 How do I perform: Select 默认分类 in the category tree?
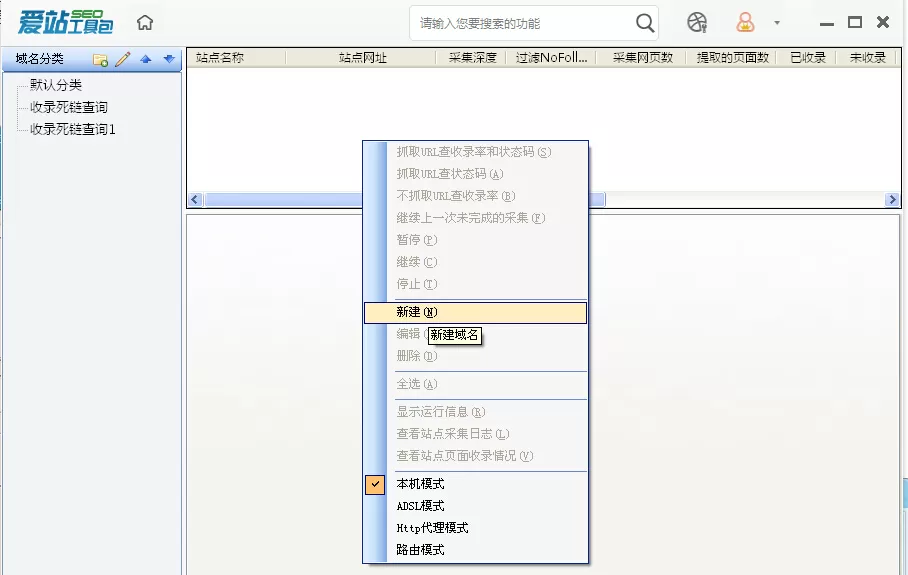click(x=56, y=85)
